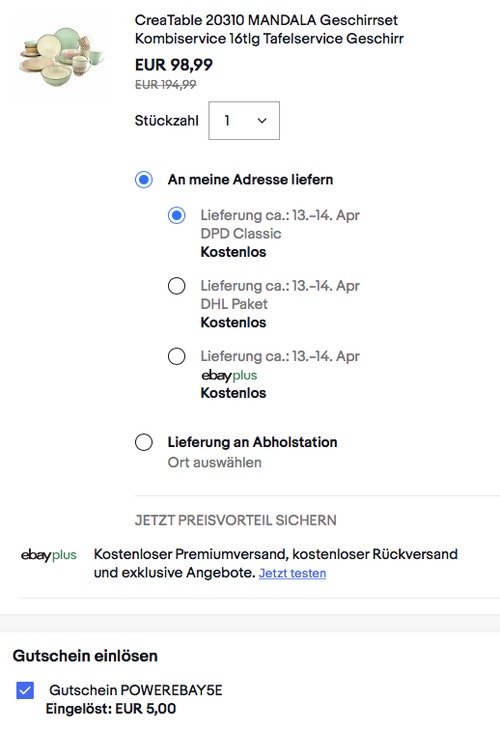The image size is (500, 730).
Task: Click Eingelöst: EUR 5,00 text
Action: tap(111, 709)
